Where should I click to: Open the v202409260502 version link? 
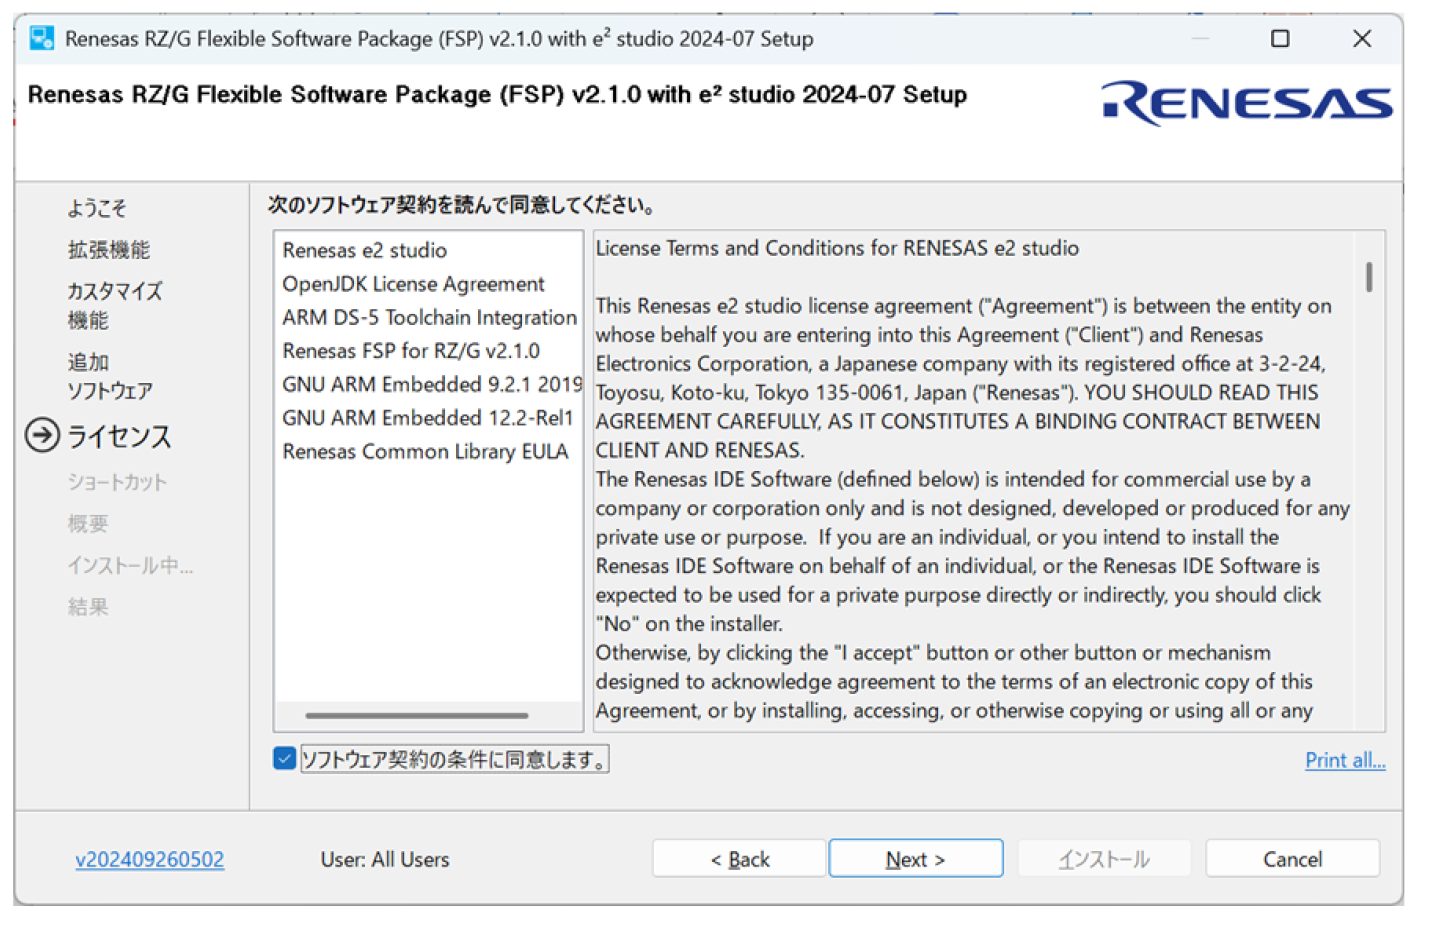(x=149, y=859)
